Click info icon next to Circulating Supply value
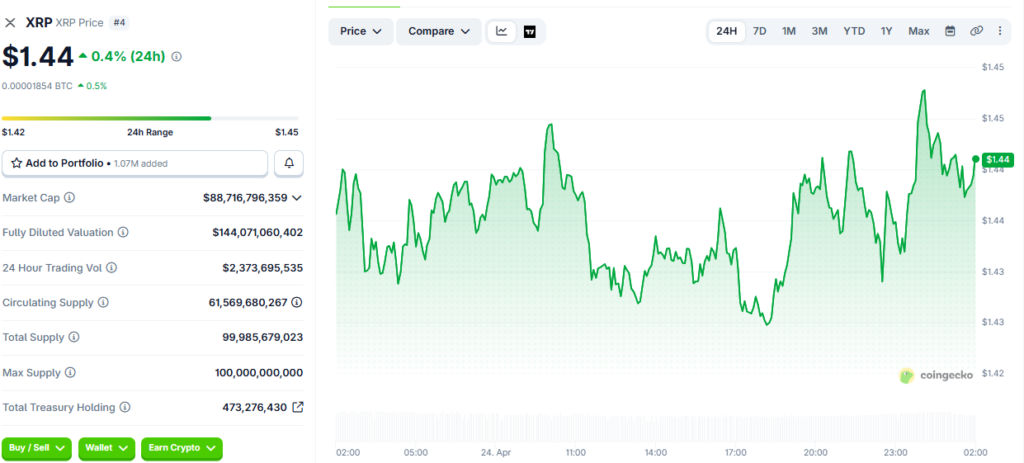The width and height of the screenshot is (1024, 463). tap(297, 302)
